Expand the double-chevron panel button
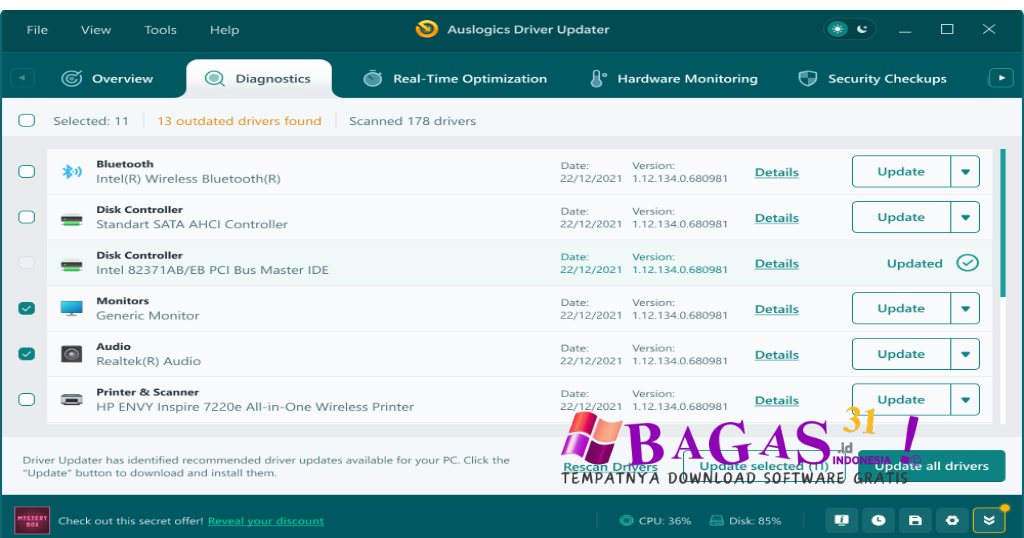1024x538 pixels. point(989,520)
